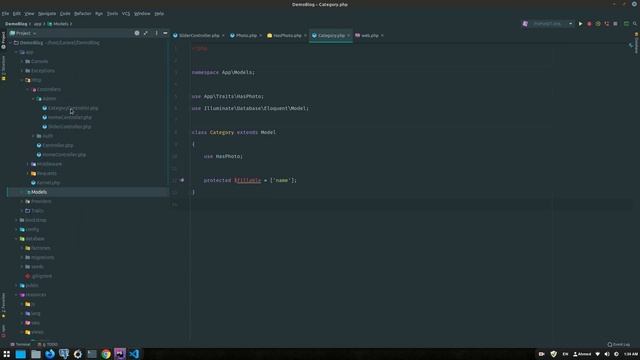The image size is (640, 360).
Task: Open the Edit menu
Action: coord(17,13)
